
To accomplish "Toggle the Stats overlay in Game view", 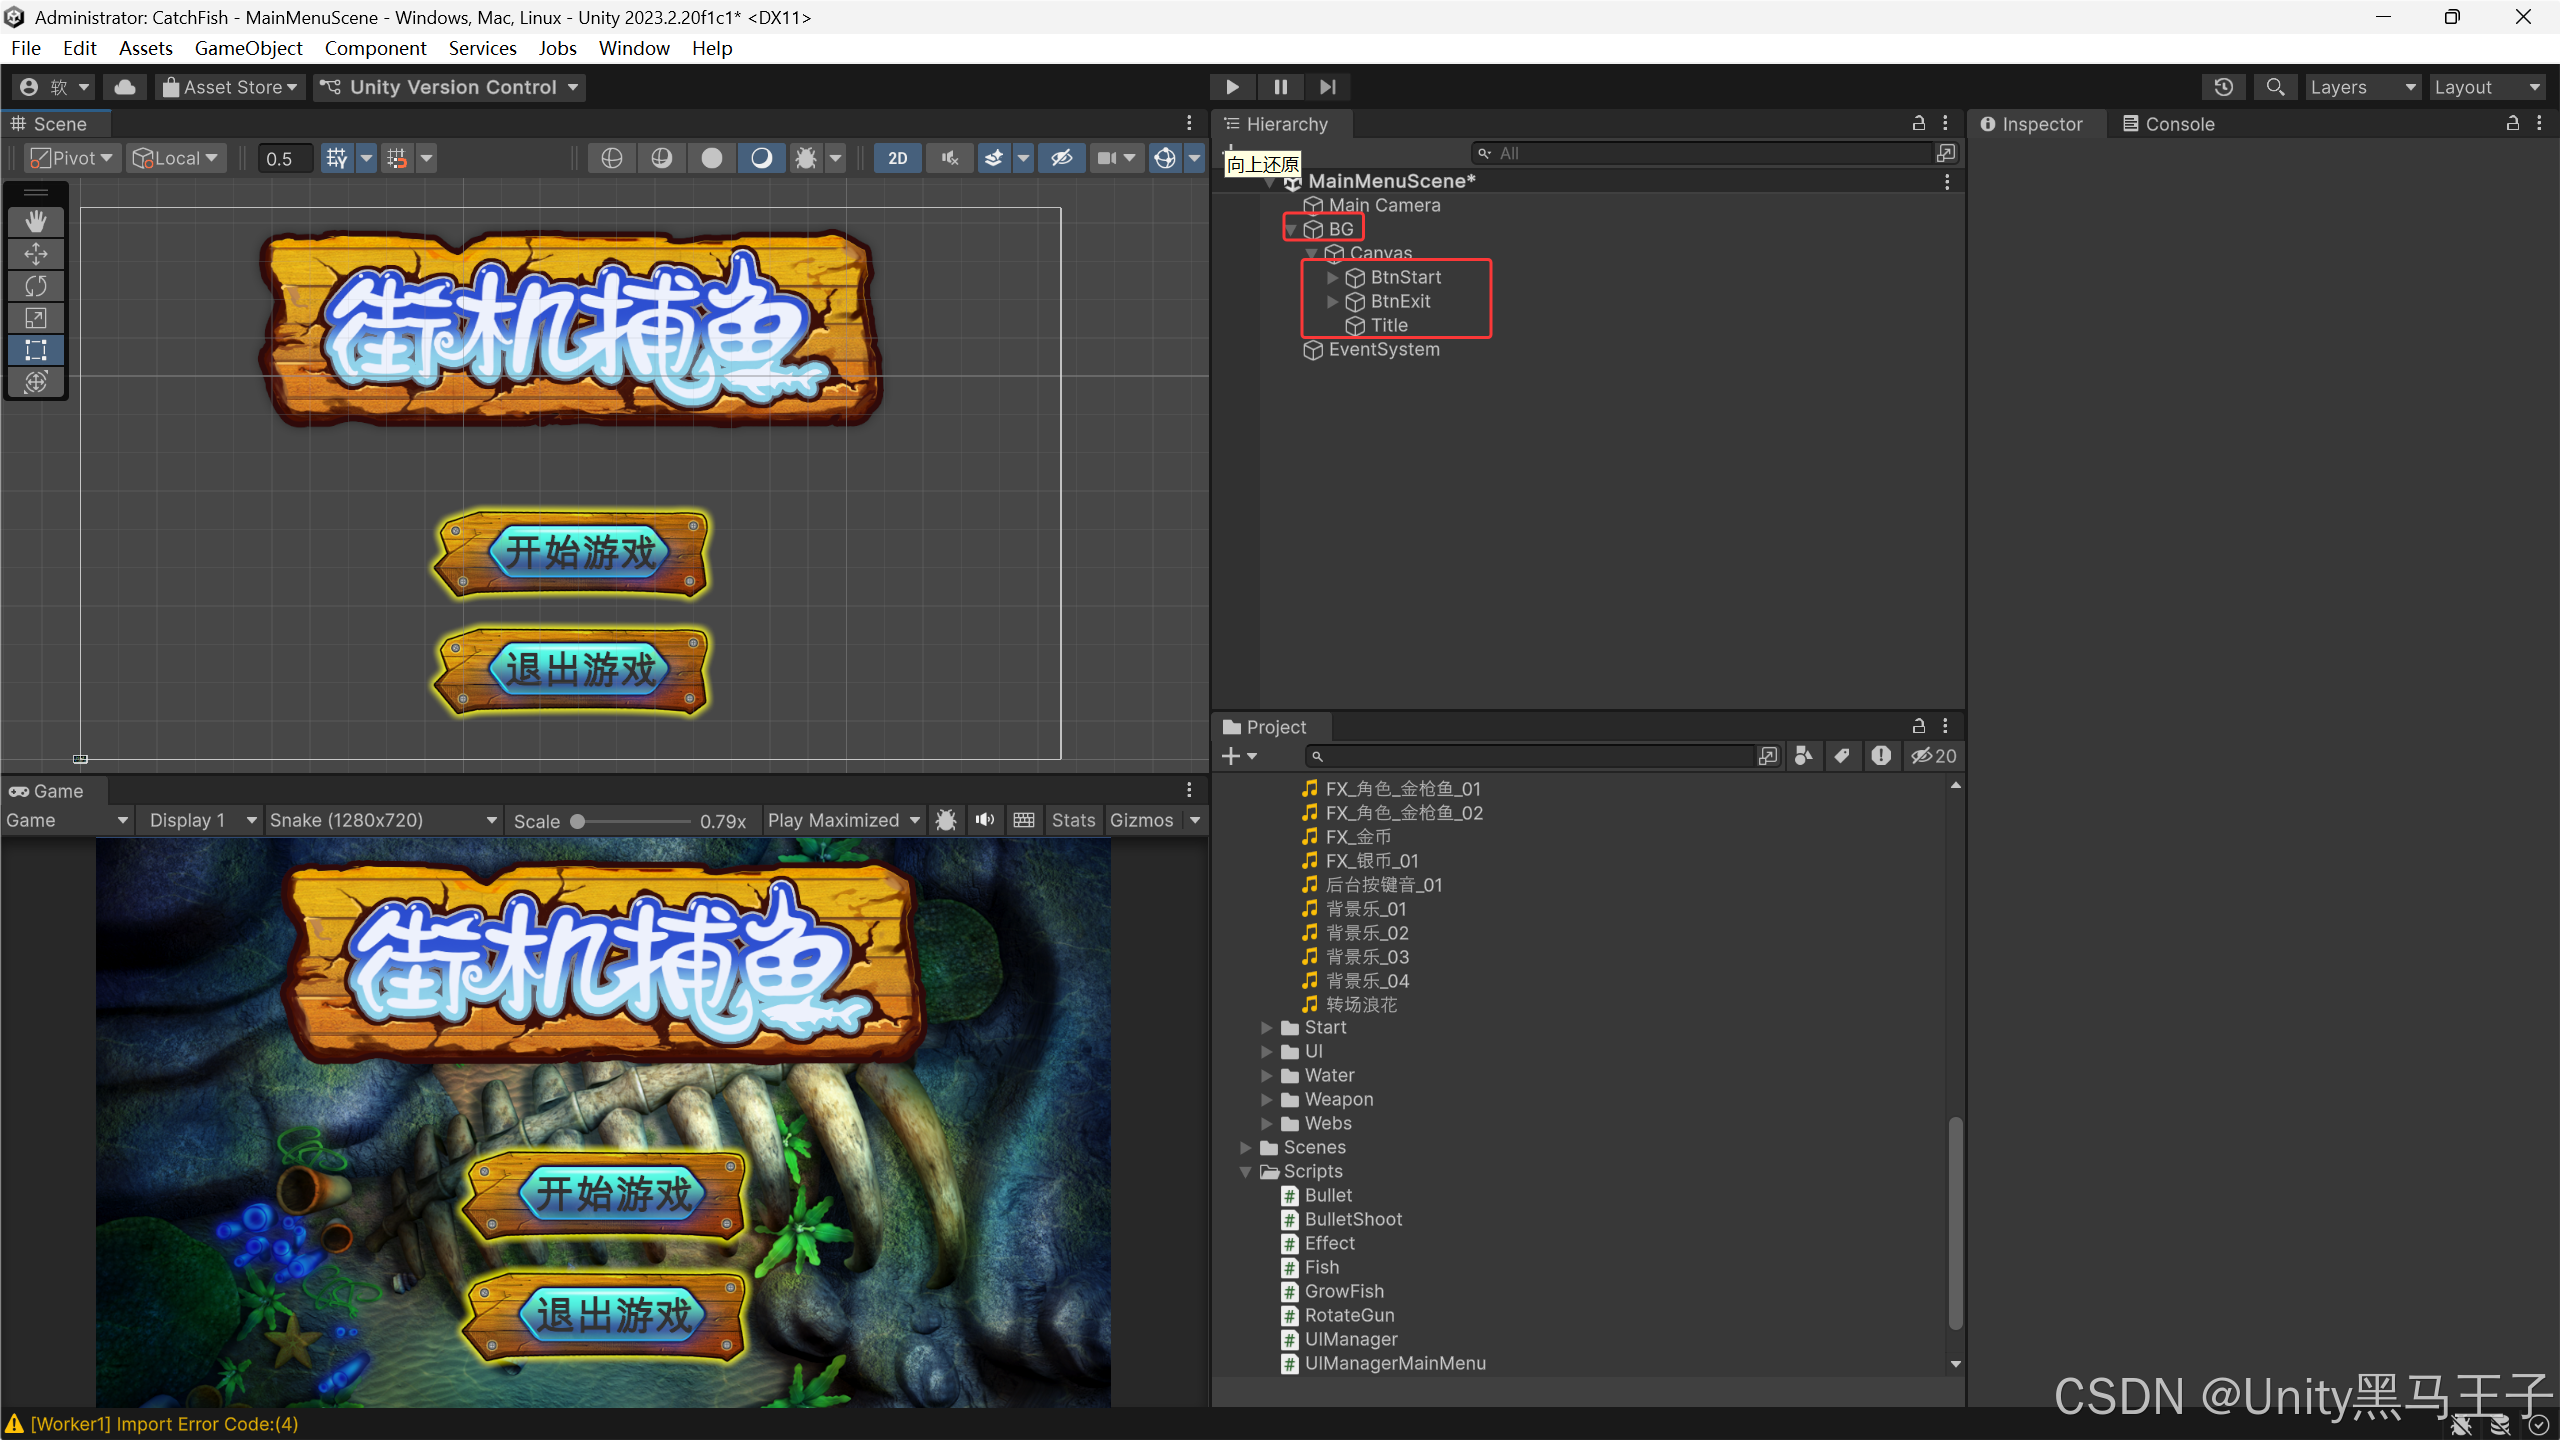I will point(1073,820).
